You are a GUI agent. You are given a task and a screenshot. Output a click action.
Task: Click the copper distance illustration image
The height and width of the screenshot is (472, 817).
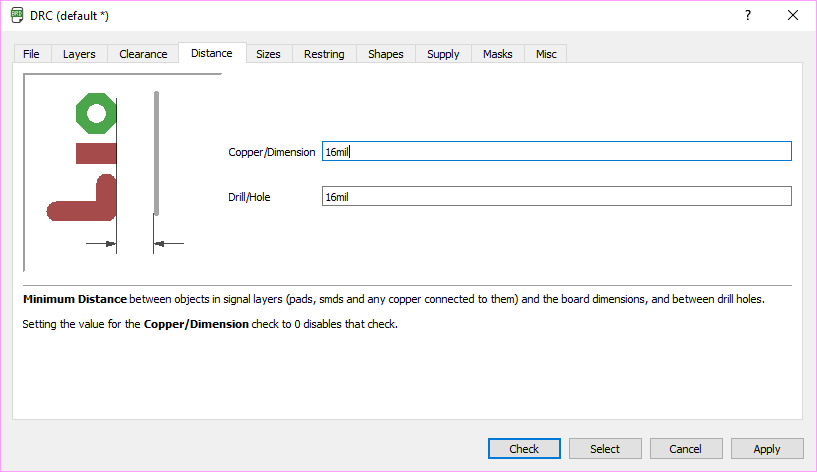coord(122,172)
